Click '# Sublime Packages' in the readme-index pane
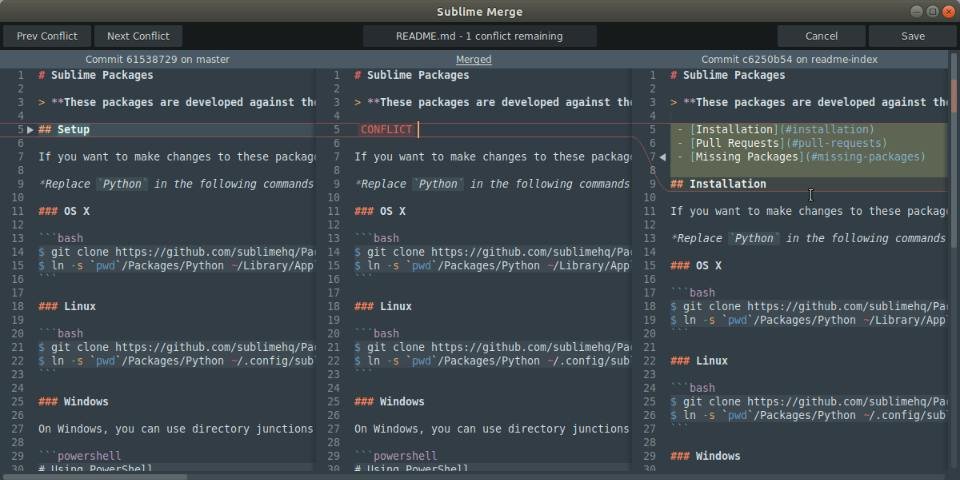The width and height of the screenshot is (960, 480). click(x=727, y=75)
